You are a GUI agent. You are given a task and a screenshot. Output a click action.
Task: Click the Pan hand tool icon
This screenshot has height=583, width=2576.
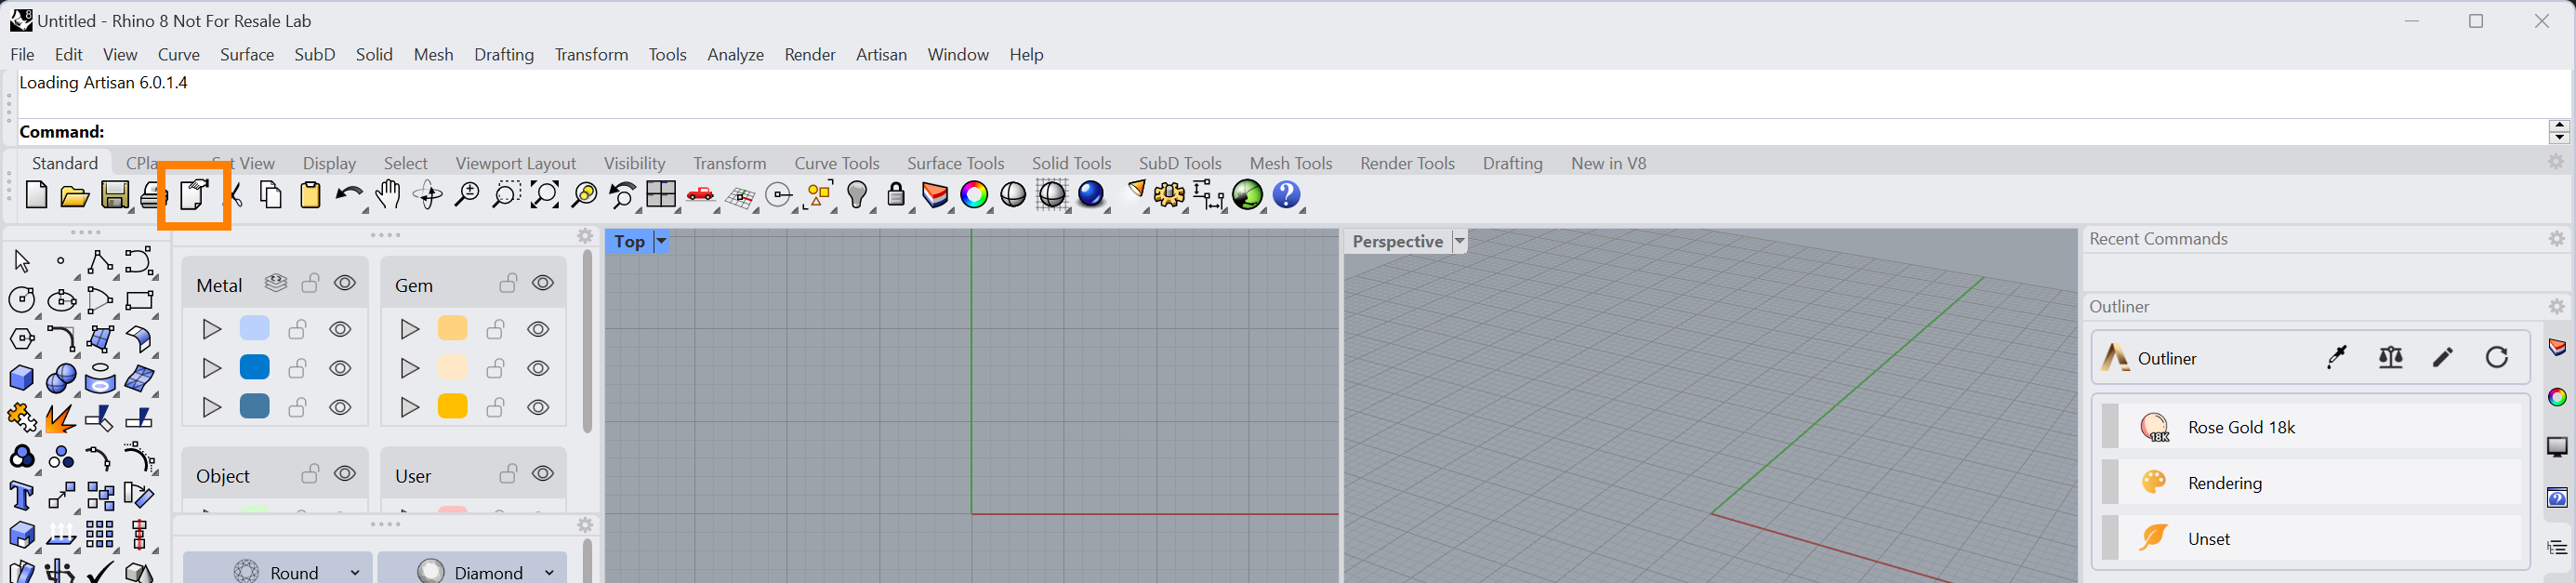388,195
